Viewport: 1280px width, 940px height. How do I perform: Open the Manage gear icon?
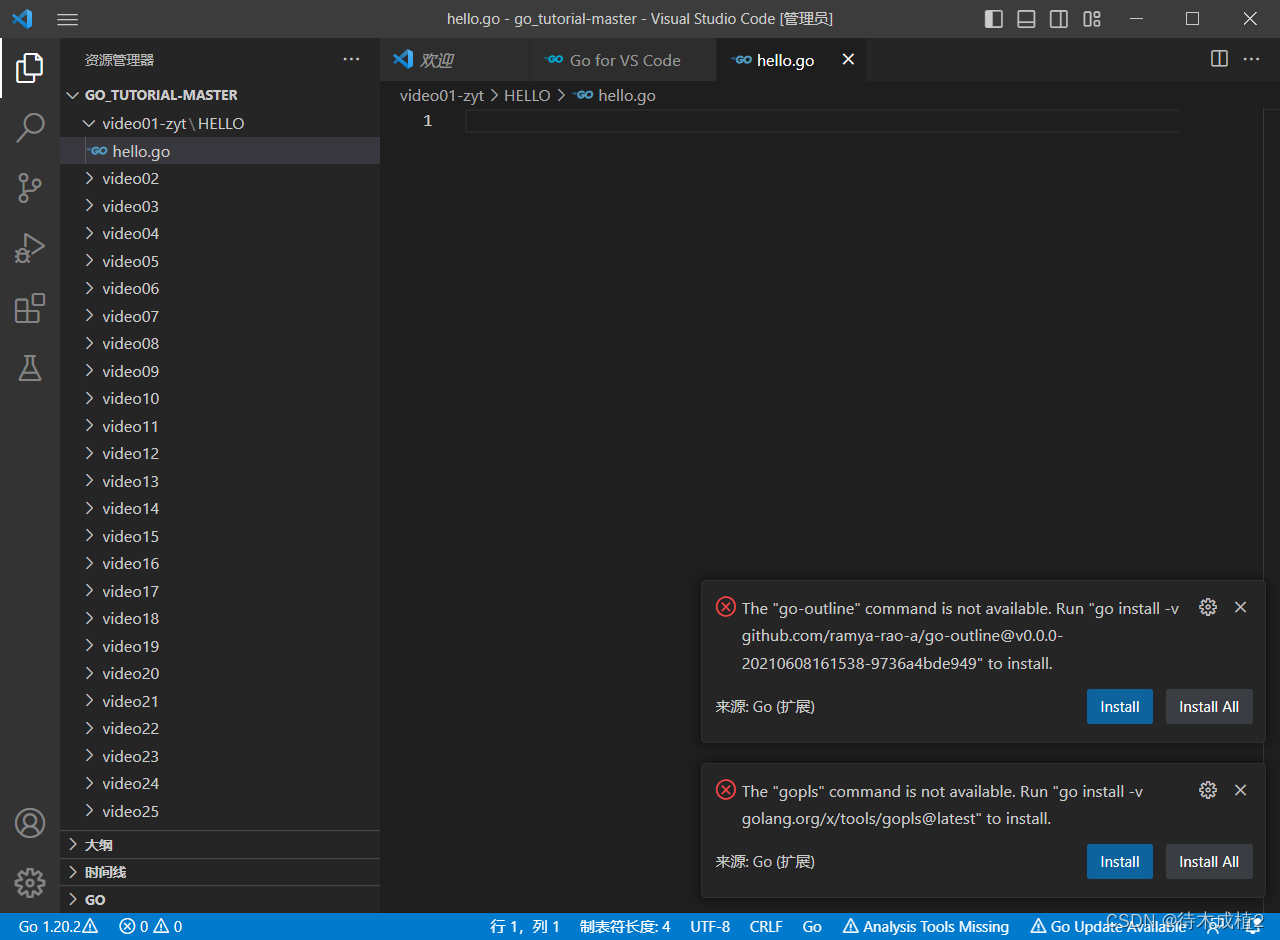pos(30,883)
